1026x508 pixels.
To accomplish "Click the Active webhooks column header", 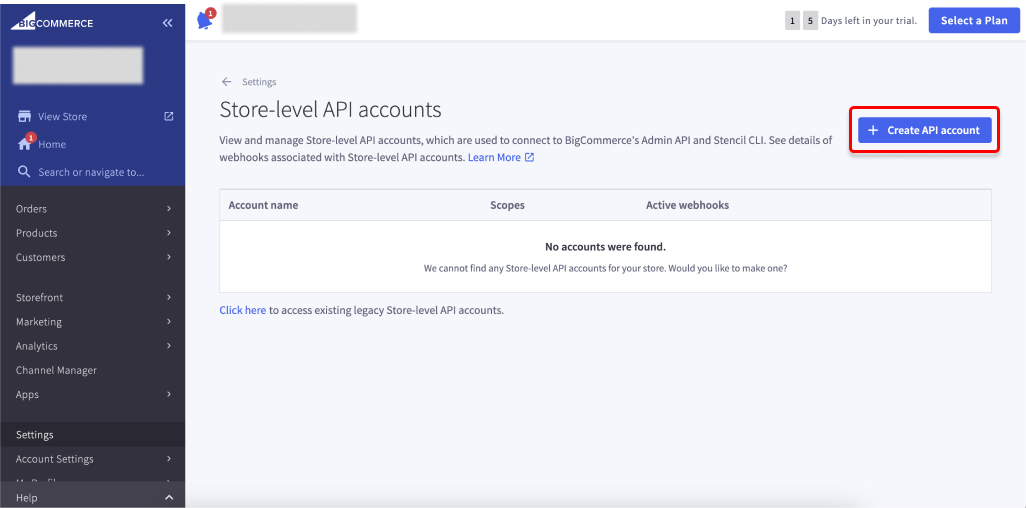I will coord(687,205).
